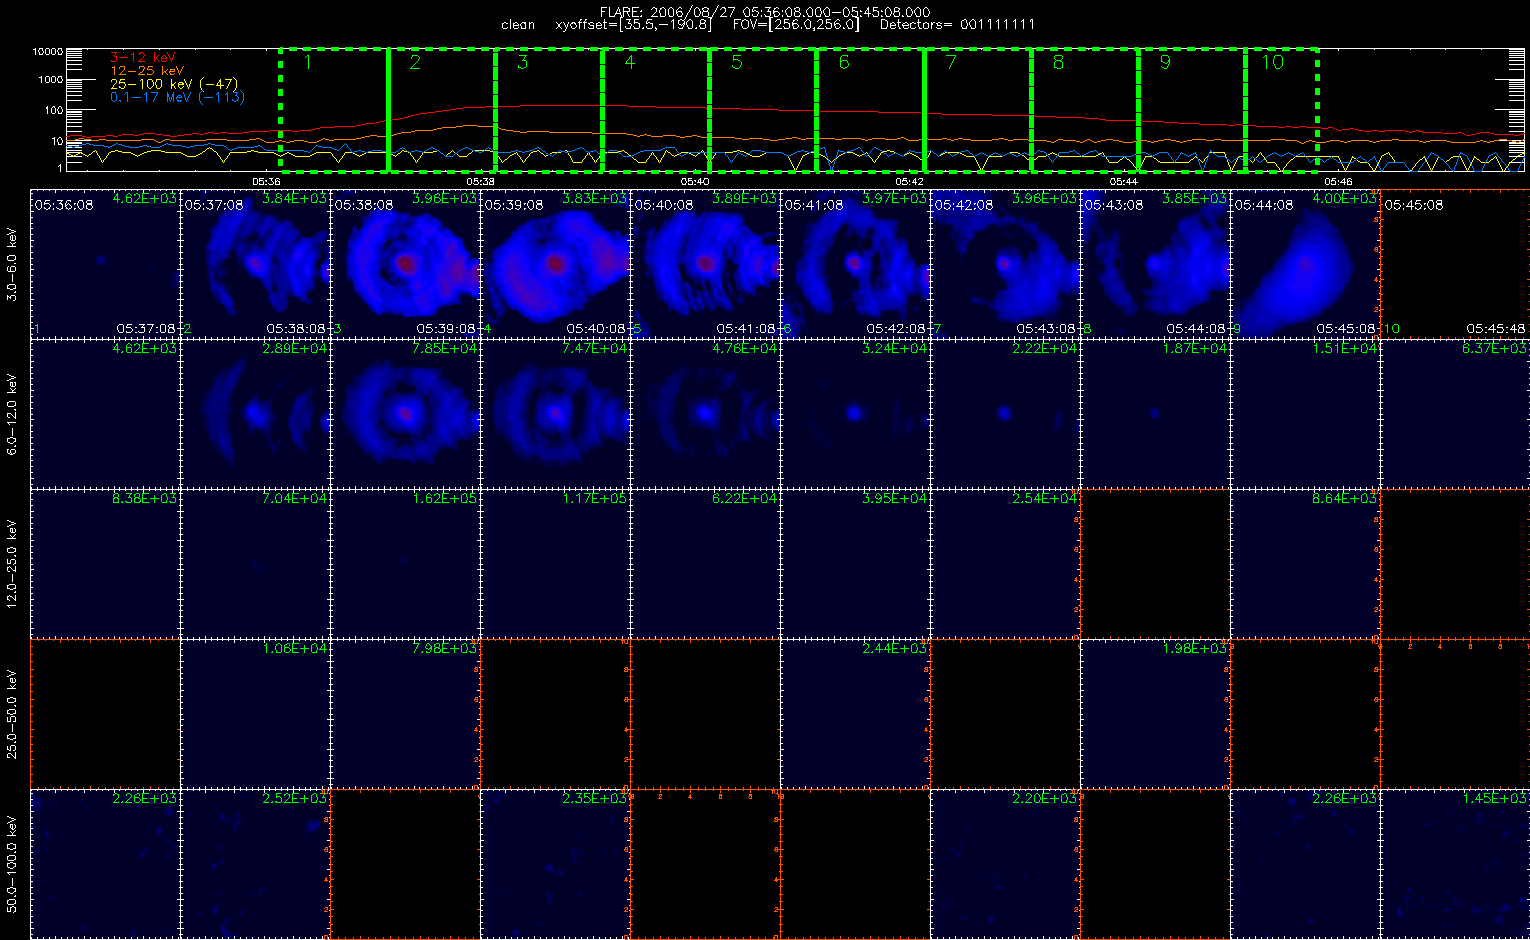Select time interval 10 on the light curve

pos(1281,110)
